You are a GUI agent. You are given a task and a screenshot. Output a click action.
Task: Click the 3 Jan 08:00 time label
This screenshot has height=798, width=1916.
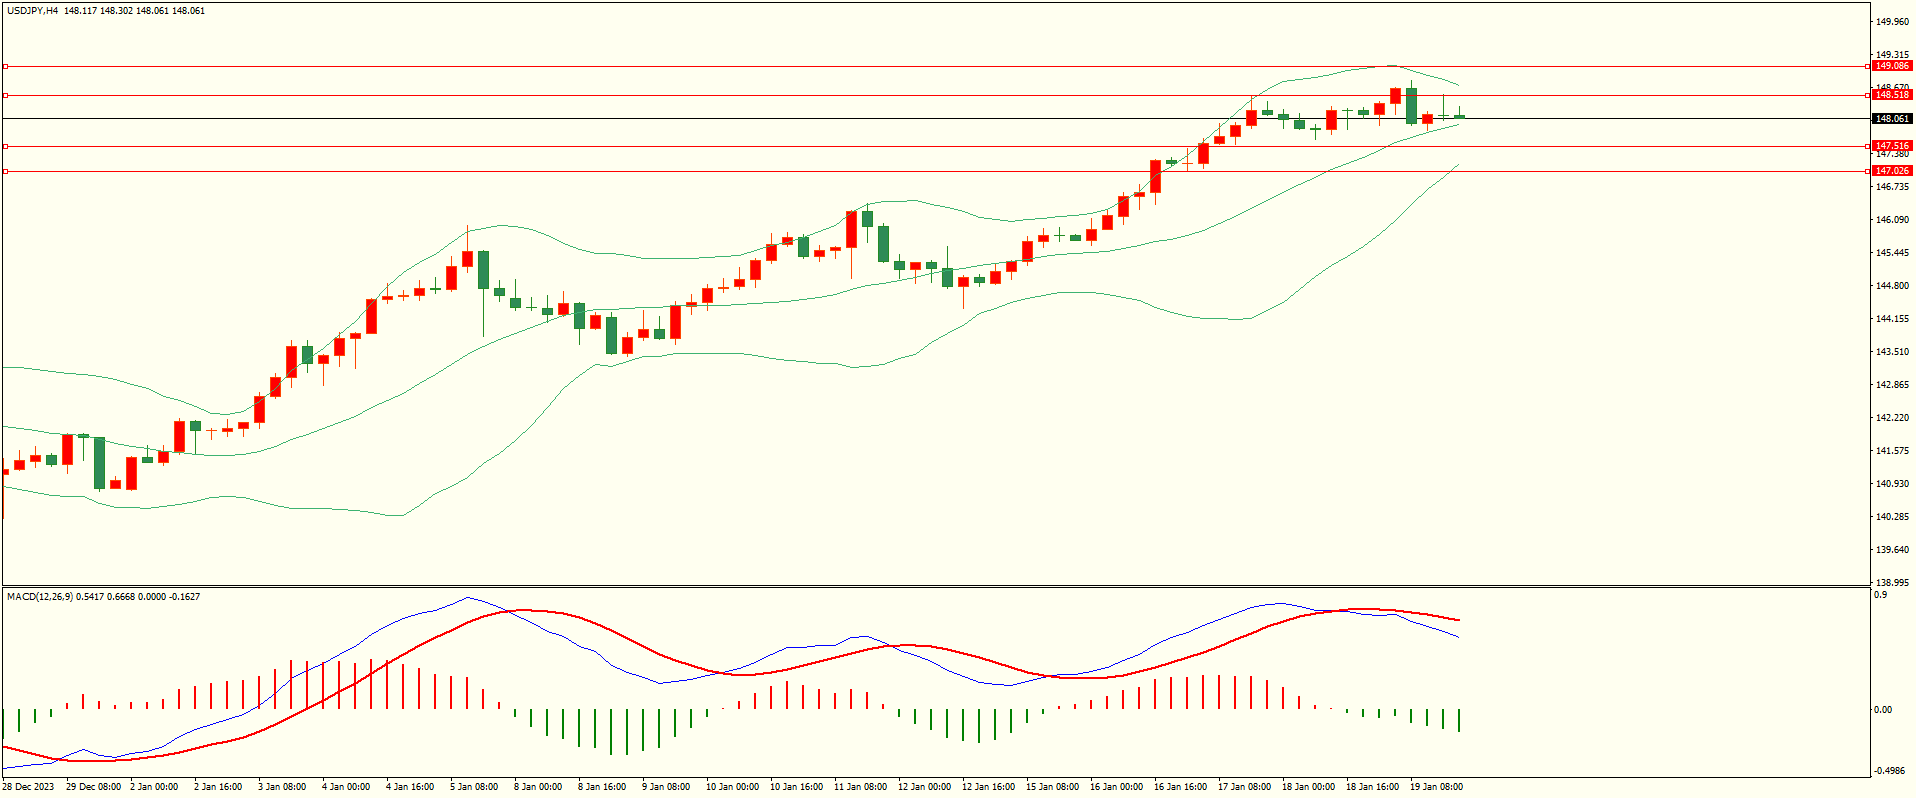tap(282, 787)
